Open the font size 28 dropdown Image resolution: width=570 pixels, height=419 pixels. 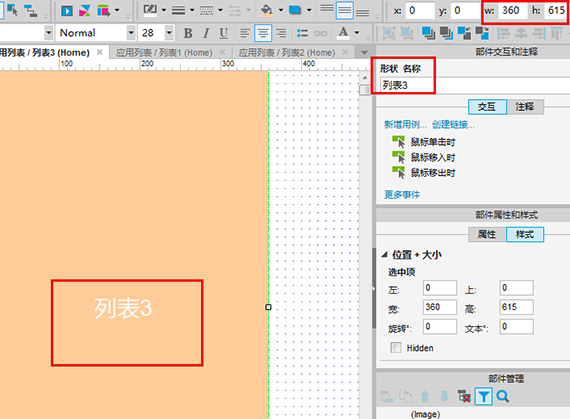169,33
